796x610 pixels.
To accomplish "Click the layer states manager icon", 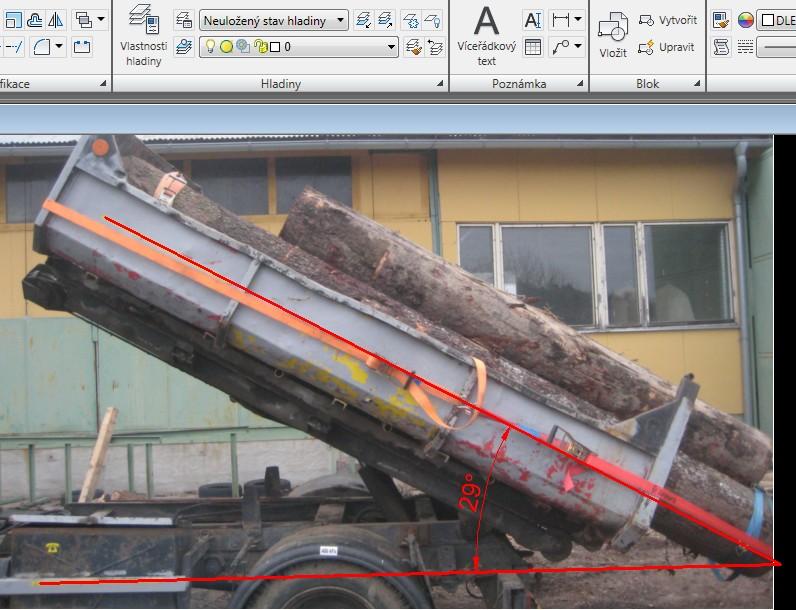I will coord(183,20).
